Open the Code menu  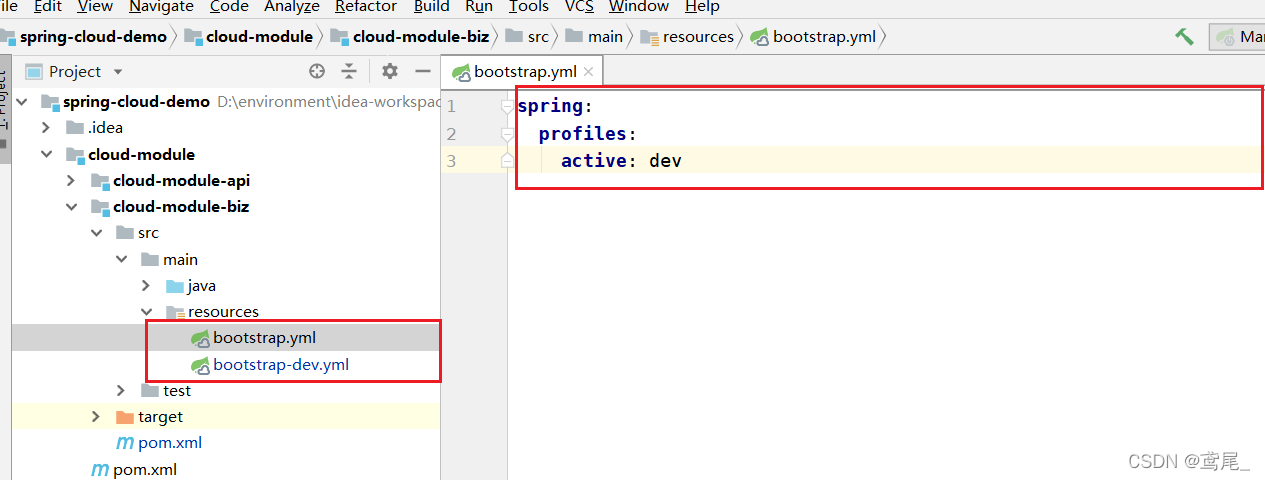point(229,7)
